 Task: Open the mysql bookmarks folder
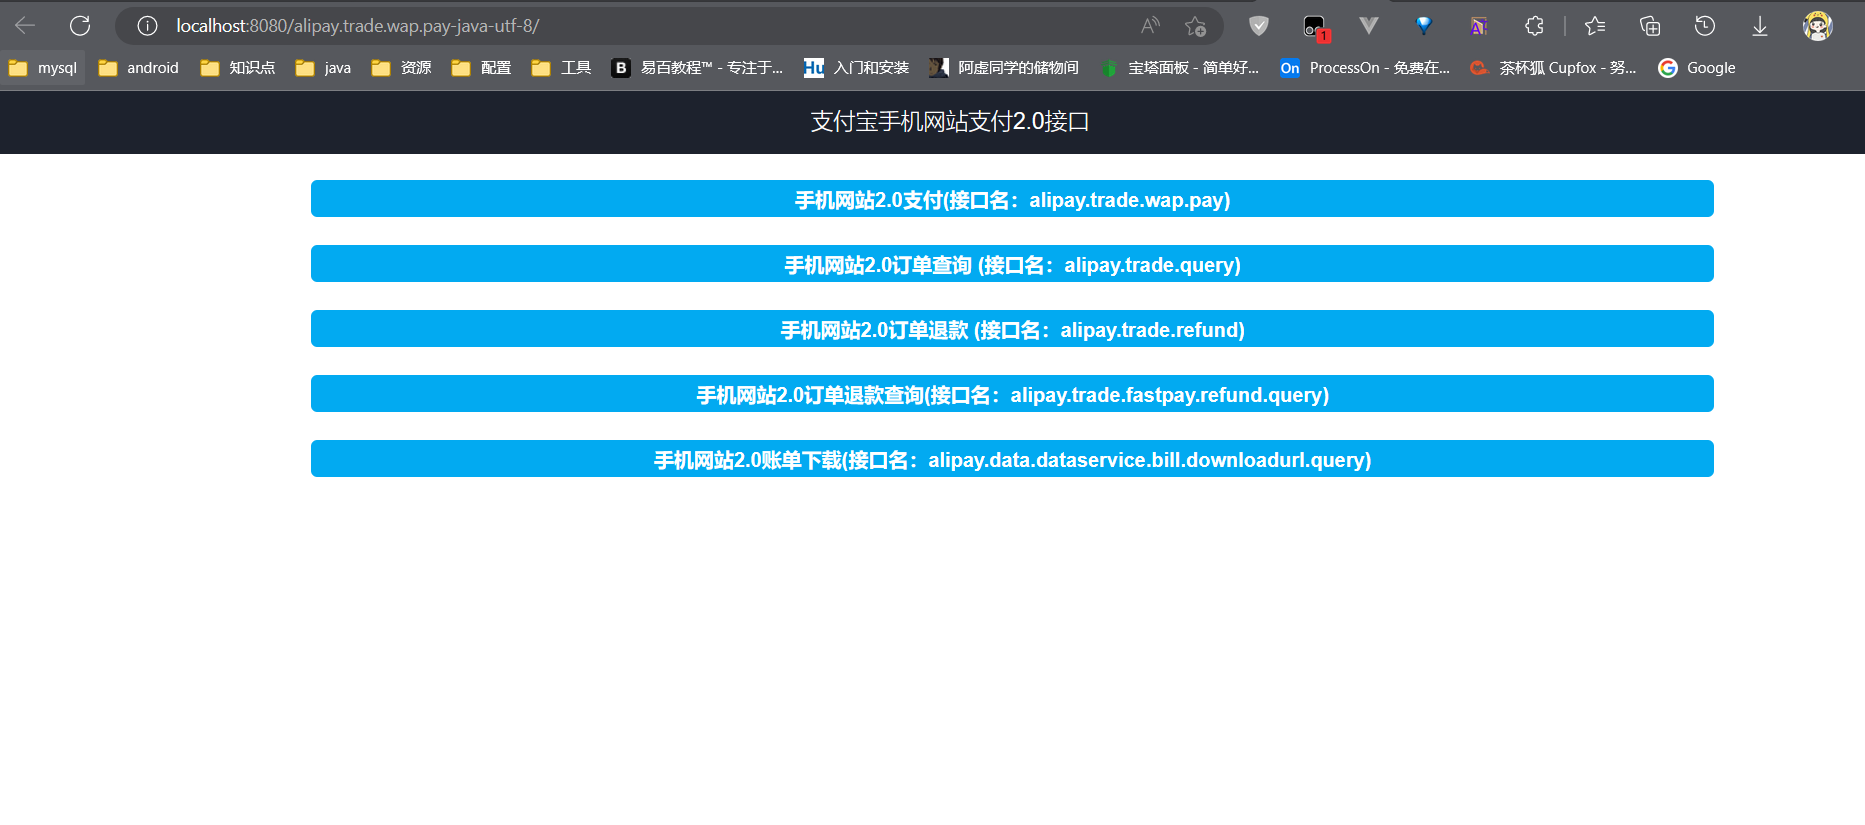point(43,68)
